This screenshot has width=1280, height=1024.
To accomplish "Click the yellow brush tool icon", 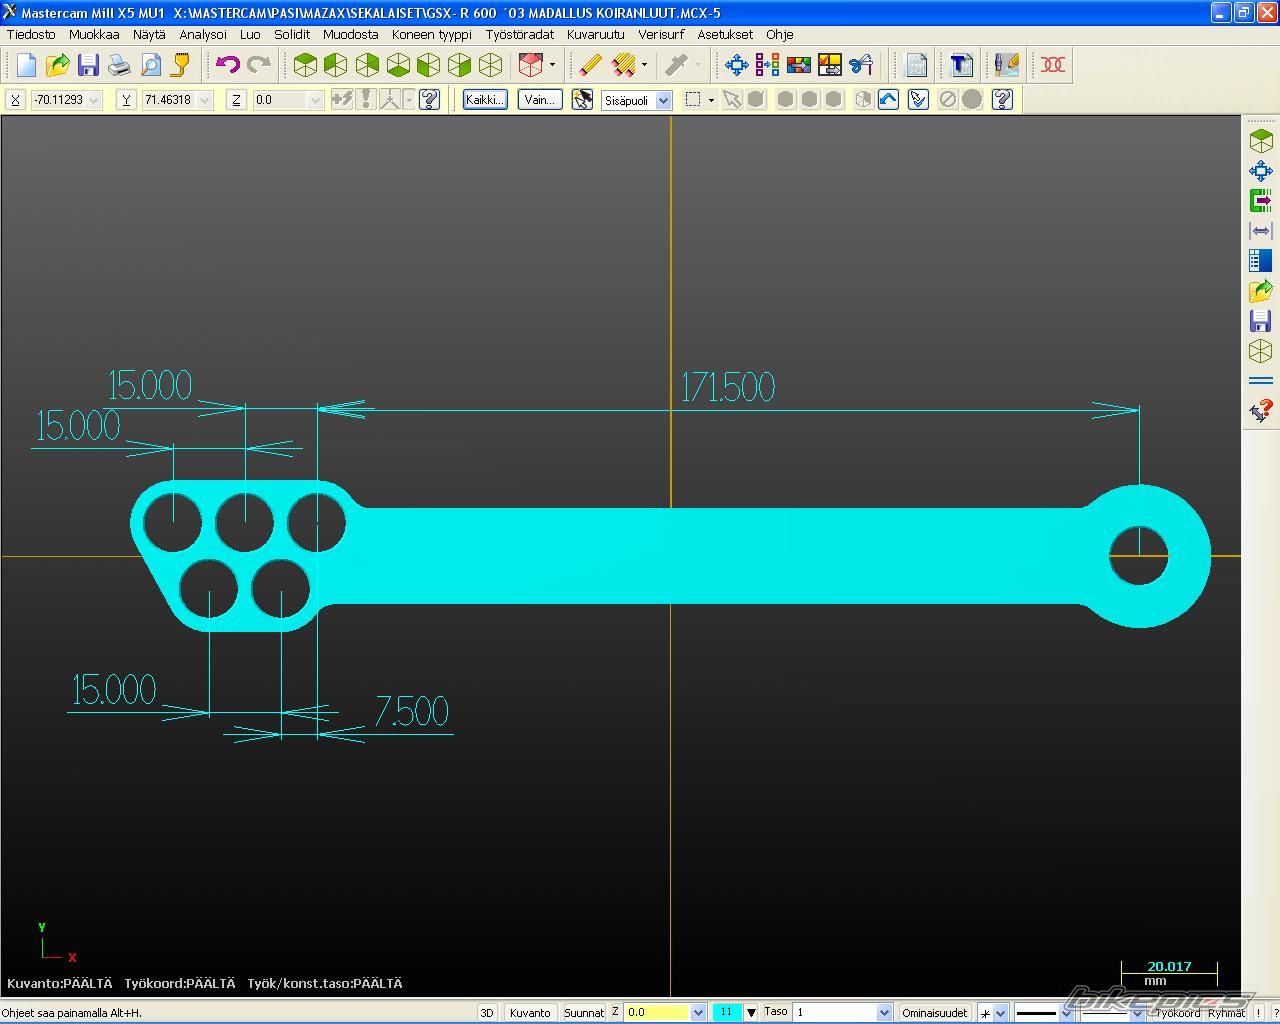I will [x=181, y=65].
